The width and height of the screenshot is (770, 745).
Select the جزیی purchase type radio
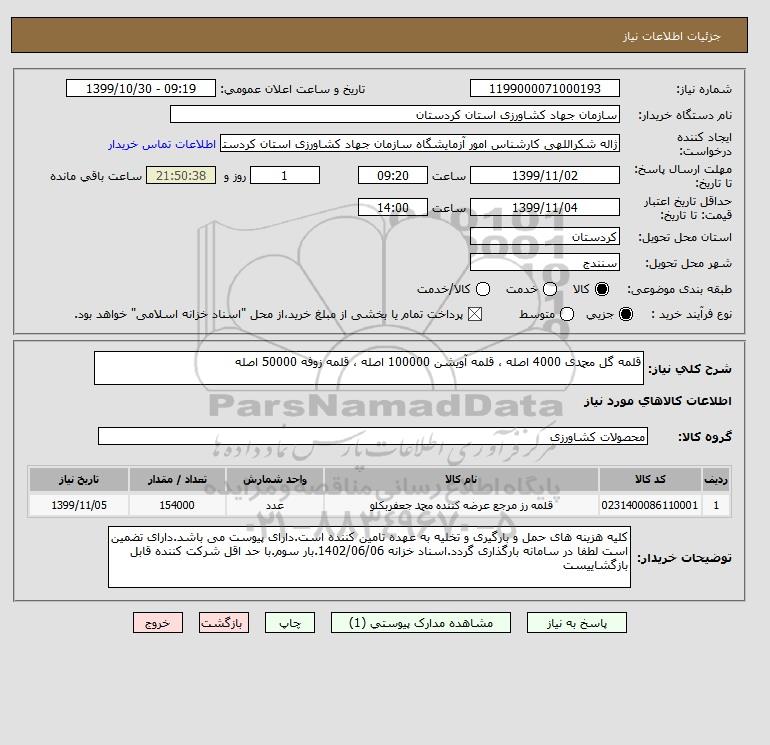pyautogui.click(x=626, y=314)
